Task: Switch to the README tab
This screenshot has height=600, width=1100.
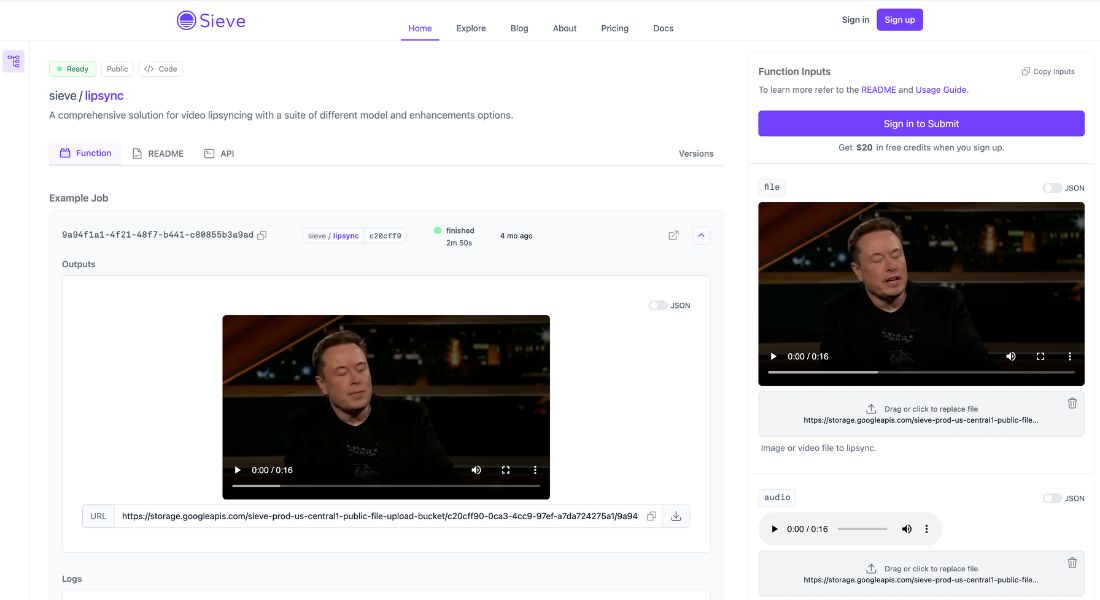Action: tap(164, 153)
